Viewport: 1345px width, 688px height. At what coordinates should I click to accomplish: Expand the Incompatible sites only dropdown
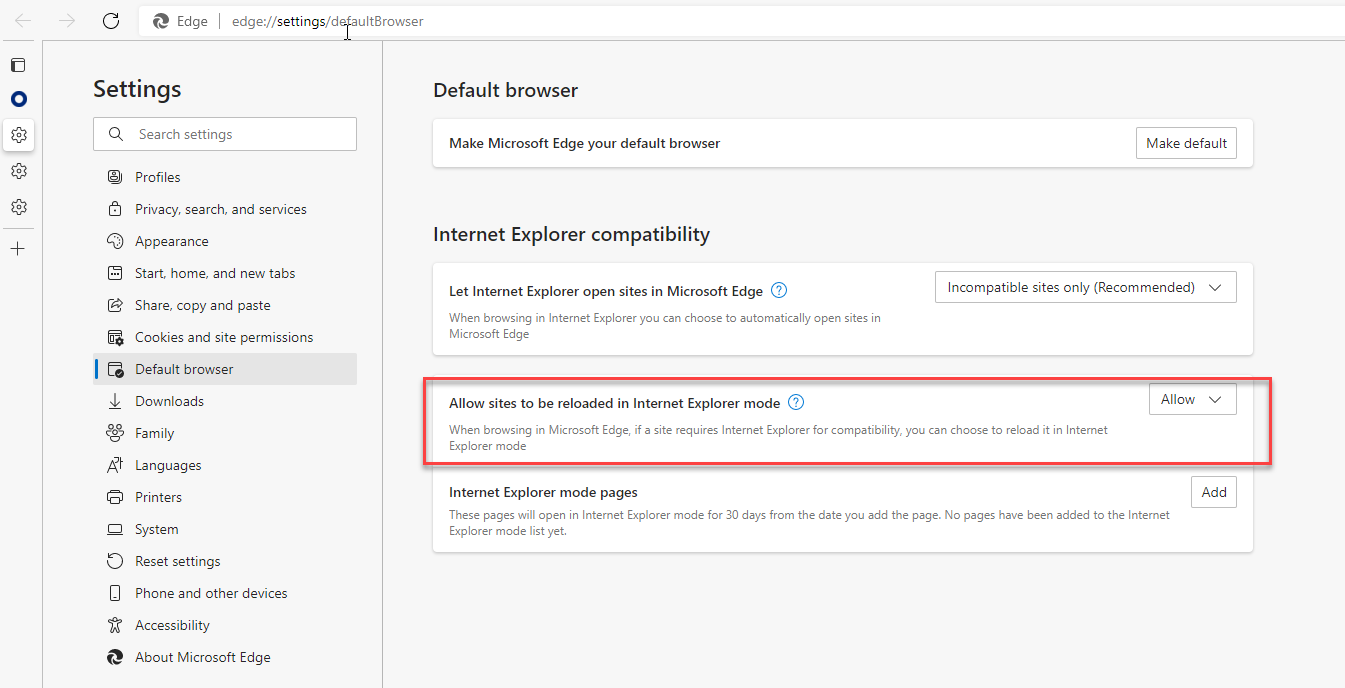(1085, 287)
